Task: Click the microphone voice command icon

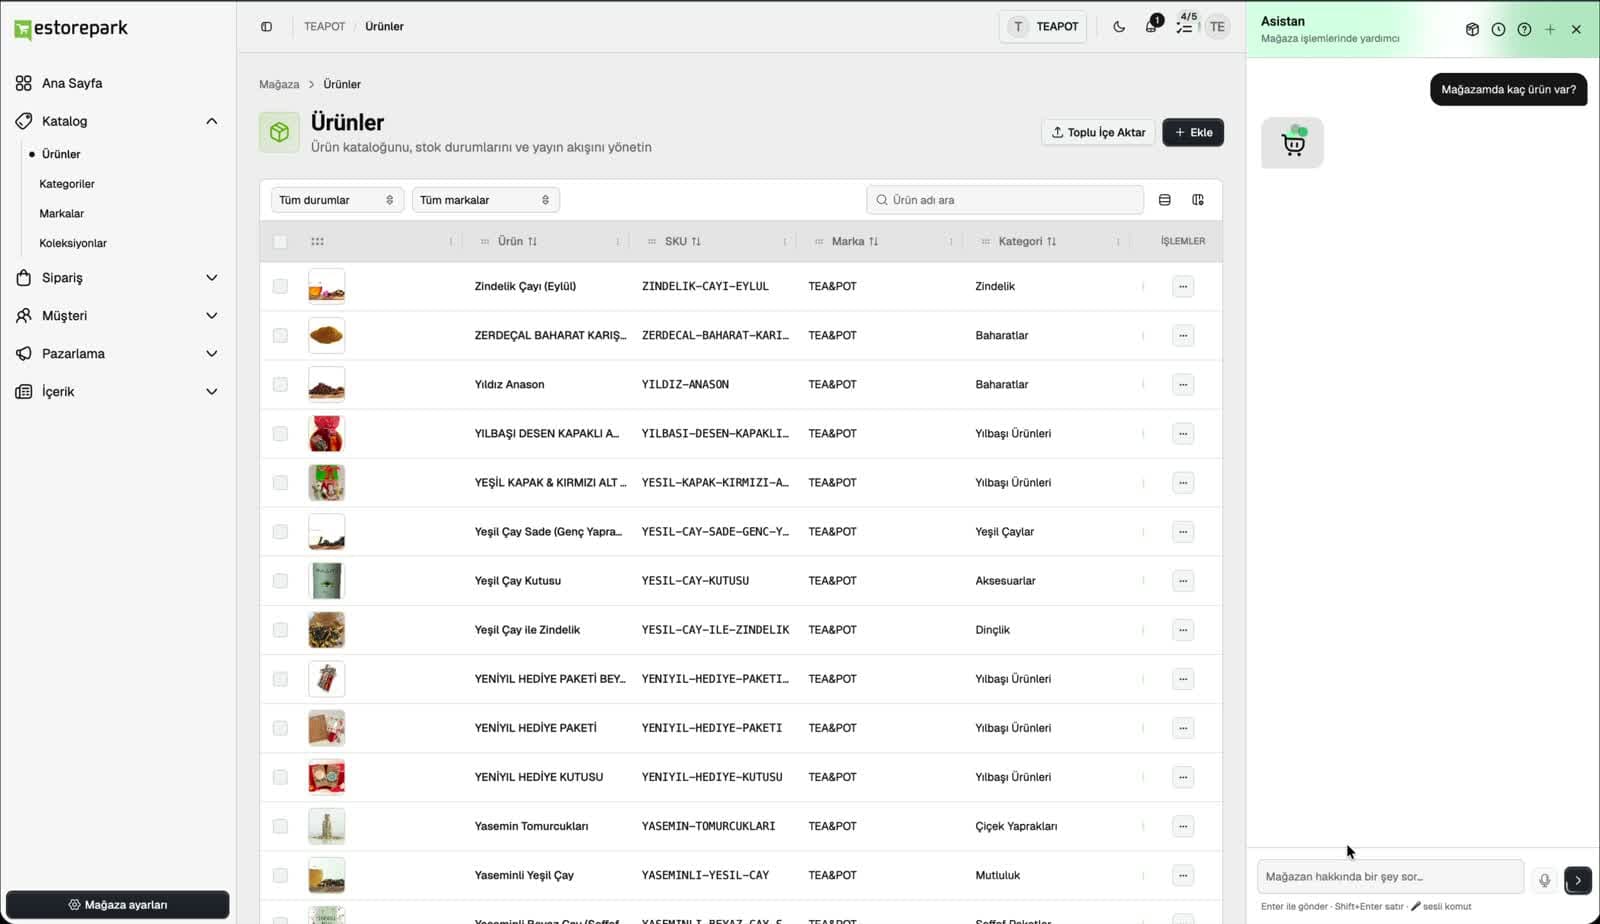Action: [x=1544, y=880]
